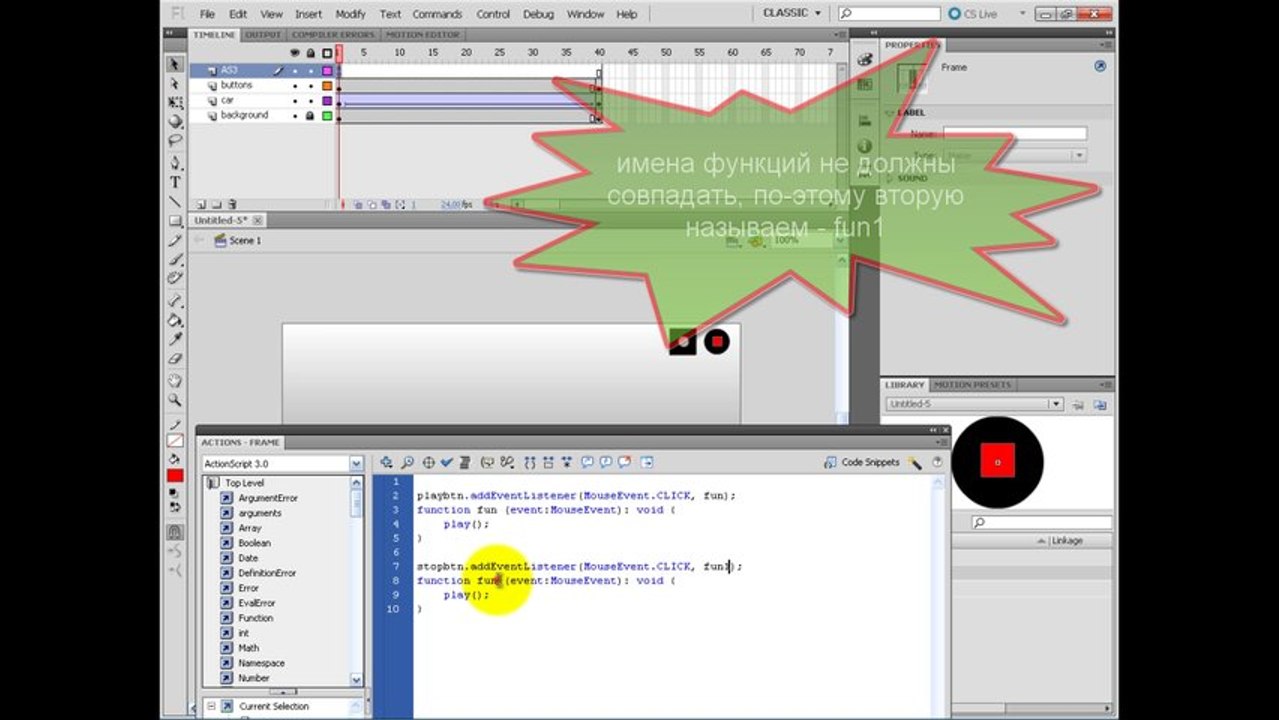Toggle lock dot on car layer
1279x720 pixels.
(x=310, y=101)
